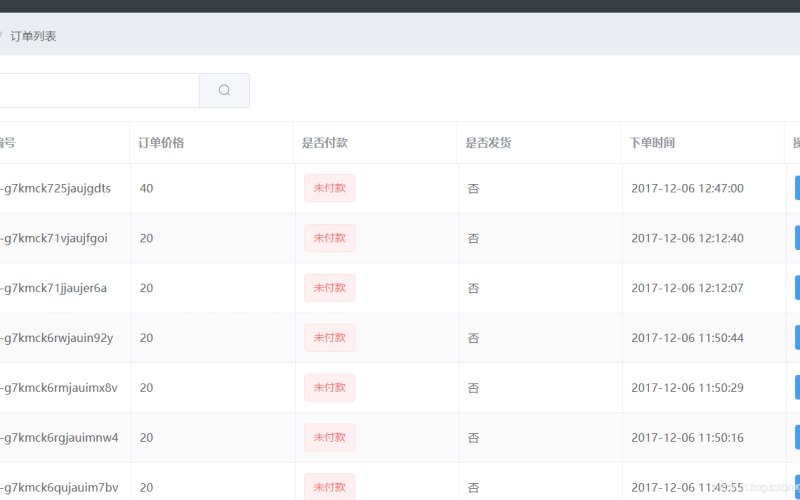The width and height of the screenshot is (800, 500).
Task: Click timestamp 2017-12-06 12:12:07
Action: pyautogui.click(x=687, y=288)
